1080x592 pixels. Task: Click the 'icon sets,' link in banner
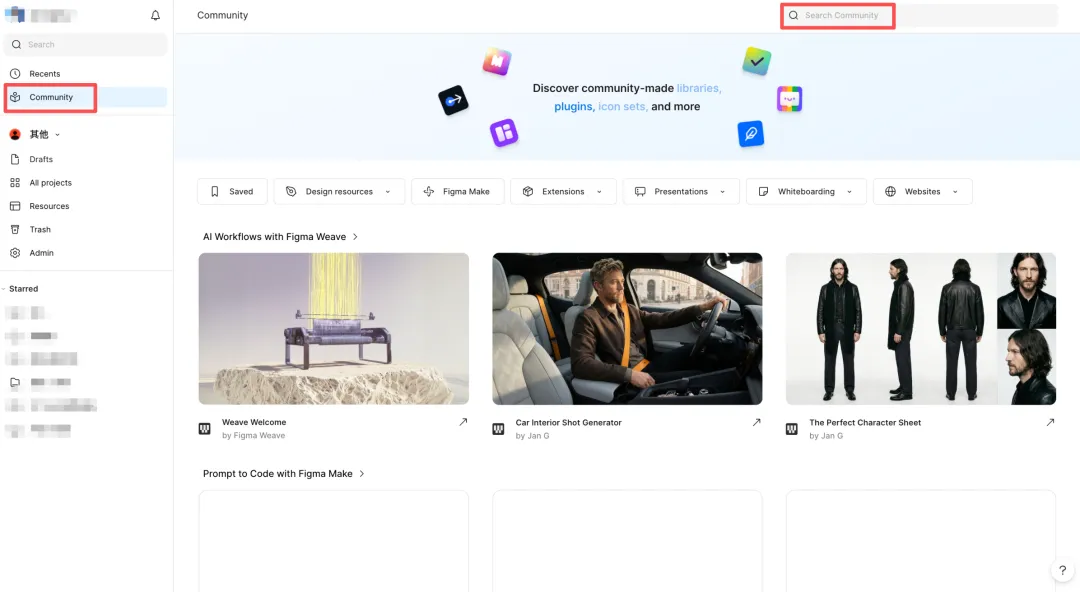pyautogui.click(x=623, y=106)
